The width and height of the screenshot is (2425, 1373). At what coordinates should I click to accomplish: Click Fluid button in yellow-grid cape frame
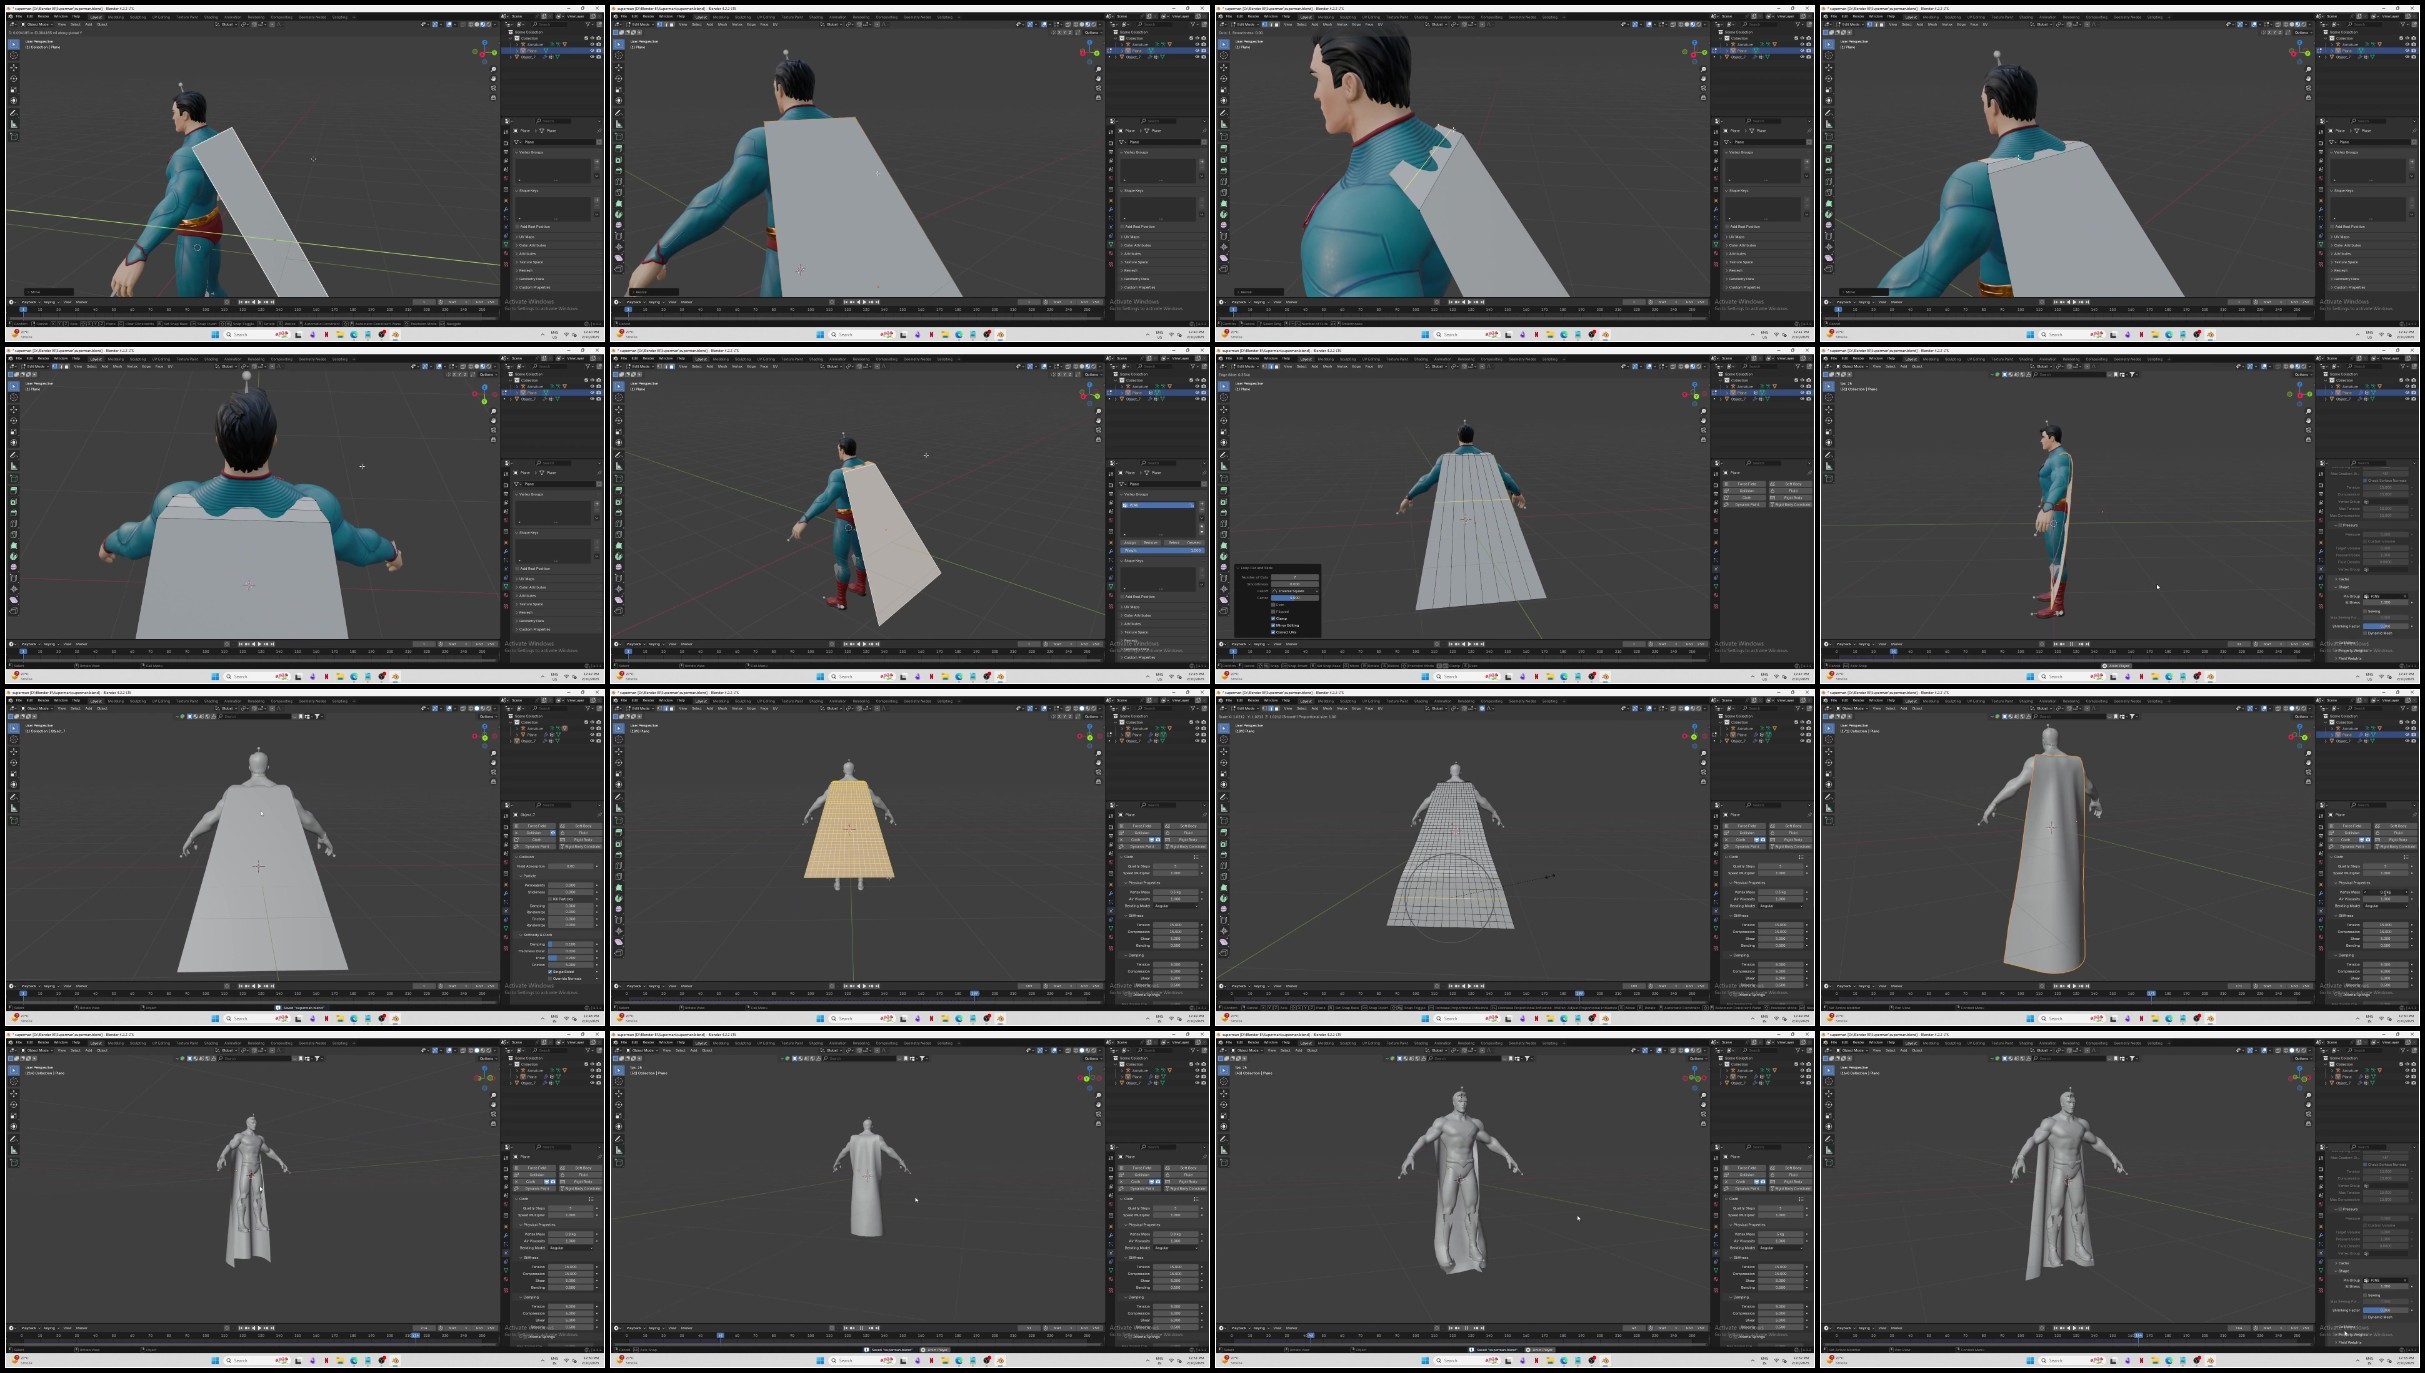coord(1186,833)
